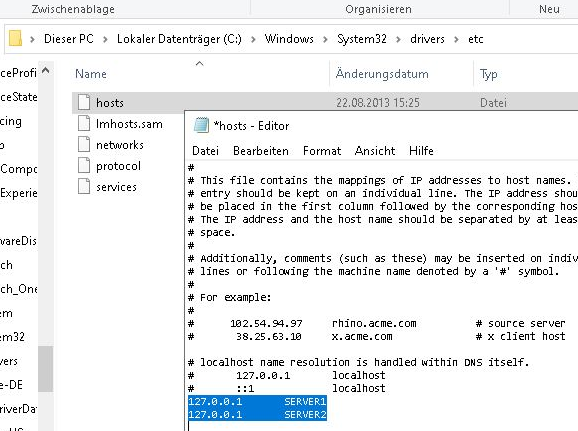Screen dimensions: 578x431
Task: Expand the chevron after Windows in path
Action: [325, 39]
